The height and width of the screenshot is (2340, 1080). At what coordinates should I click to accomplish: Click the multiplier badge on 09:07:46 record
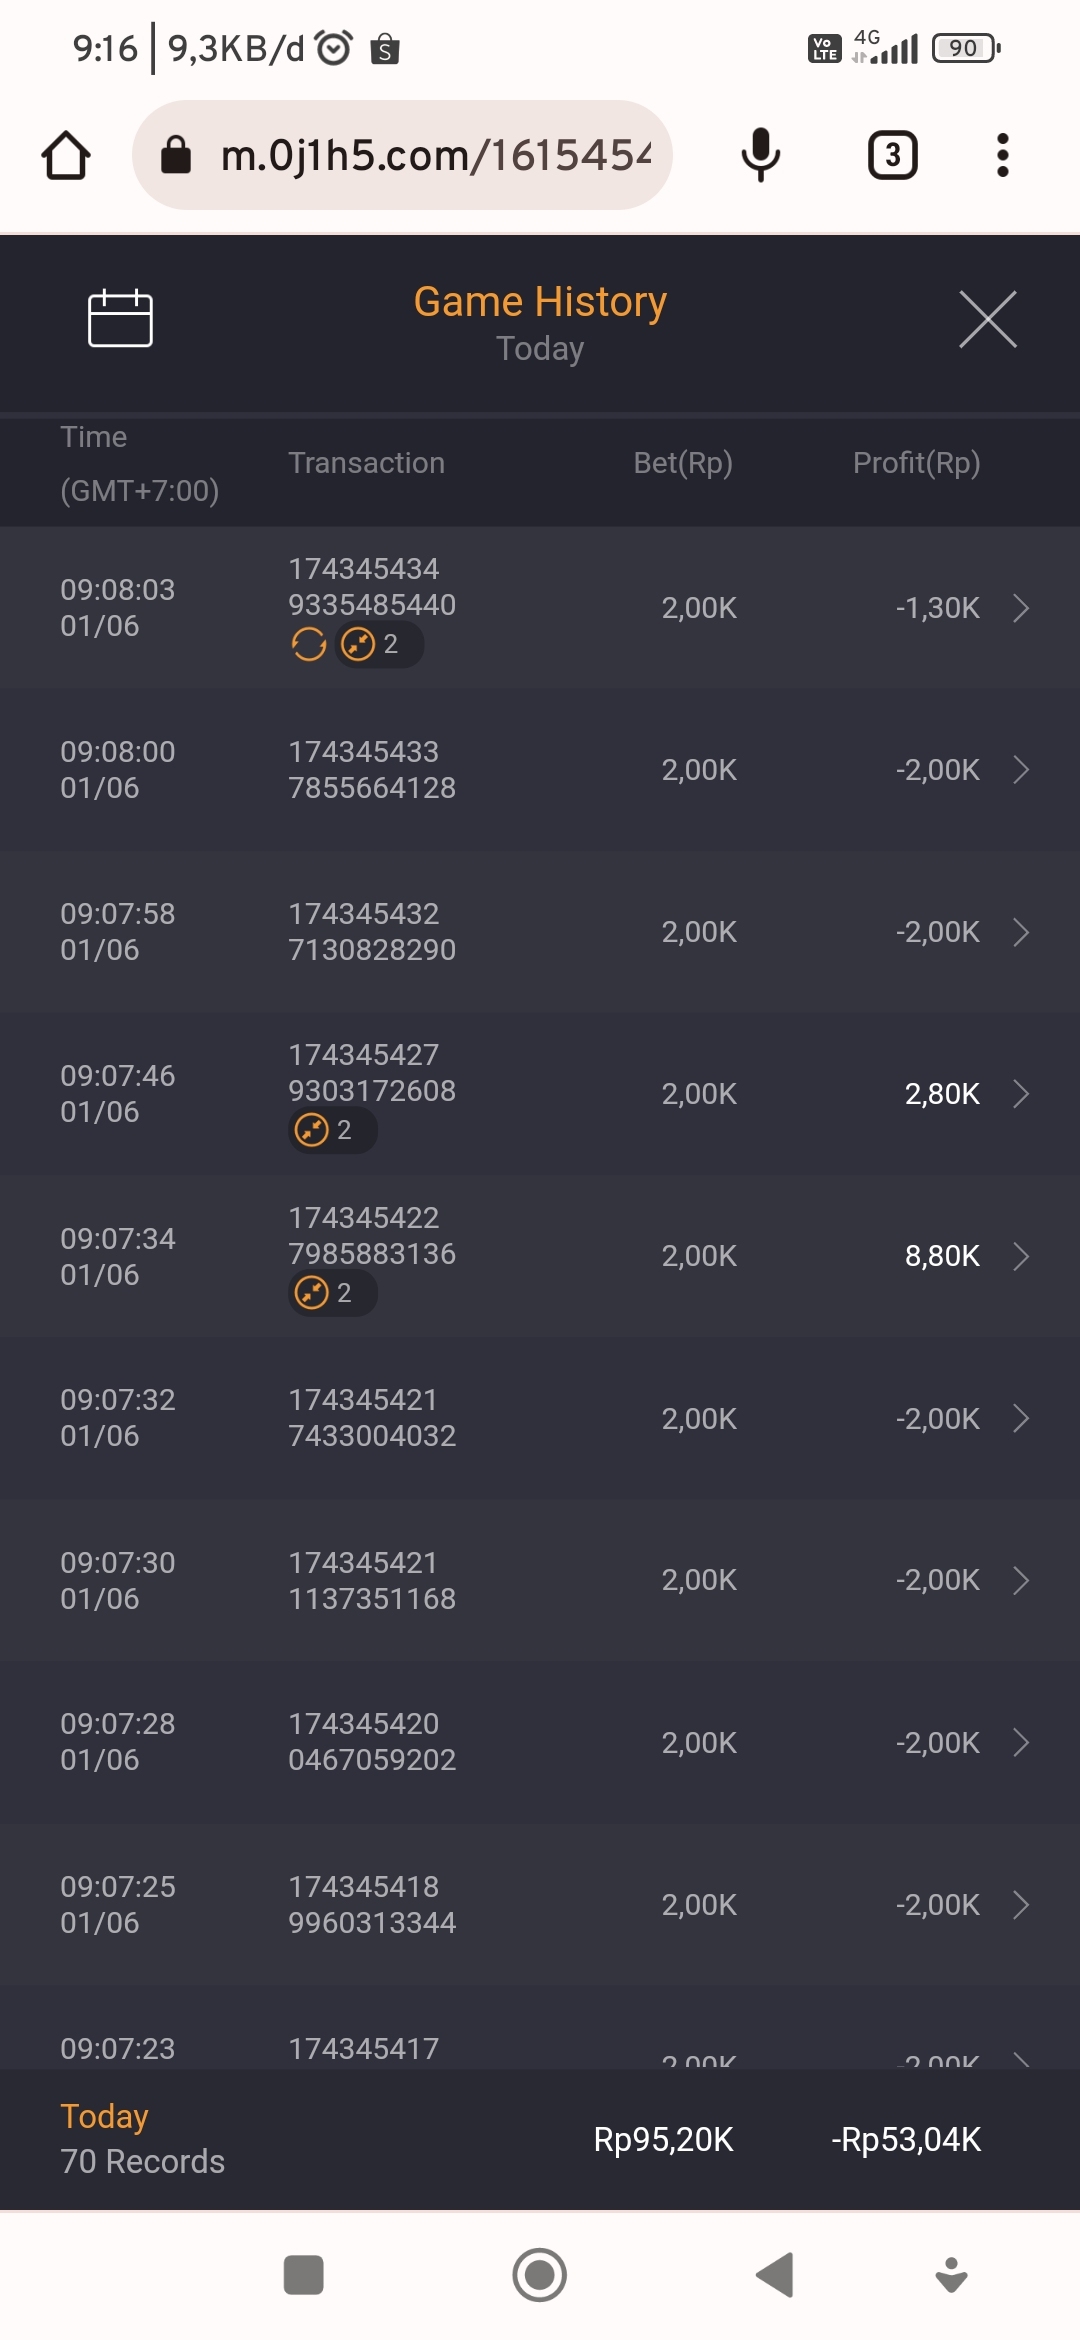[332, 1131]
